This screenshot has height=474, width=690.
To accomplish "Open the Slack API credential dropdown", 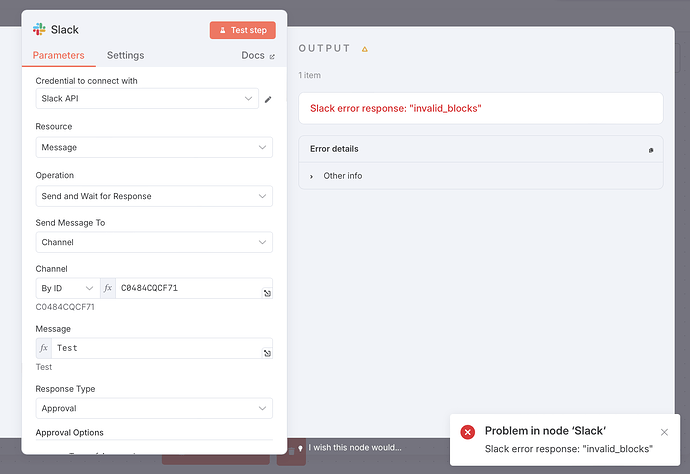I will pos(147,99).
